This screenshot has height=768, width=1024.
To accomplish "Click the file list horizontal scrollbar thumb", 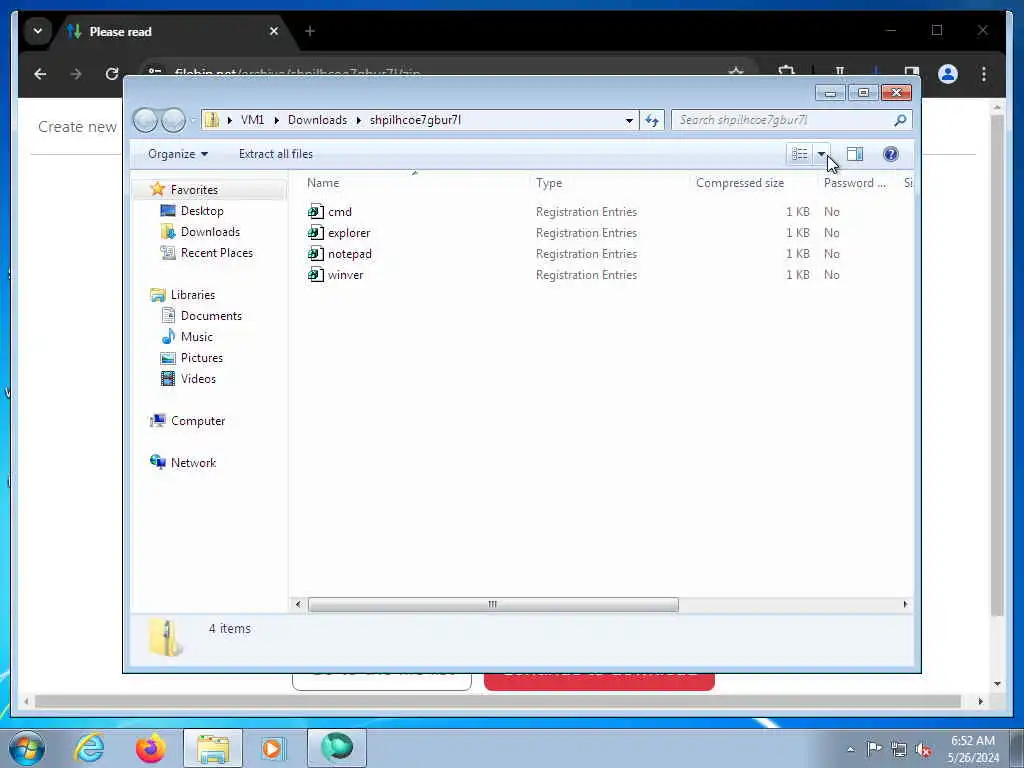I will pos(493,605).
